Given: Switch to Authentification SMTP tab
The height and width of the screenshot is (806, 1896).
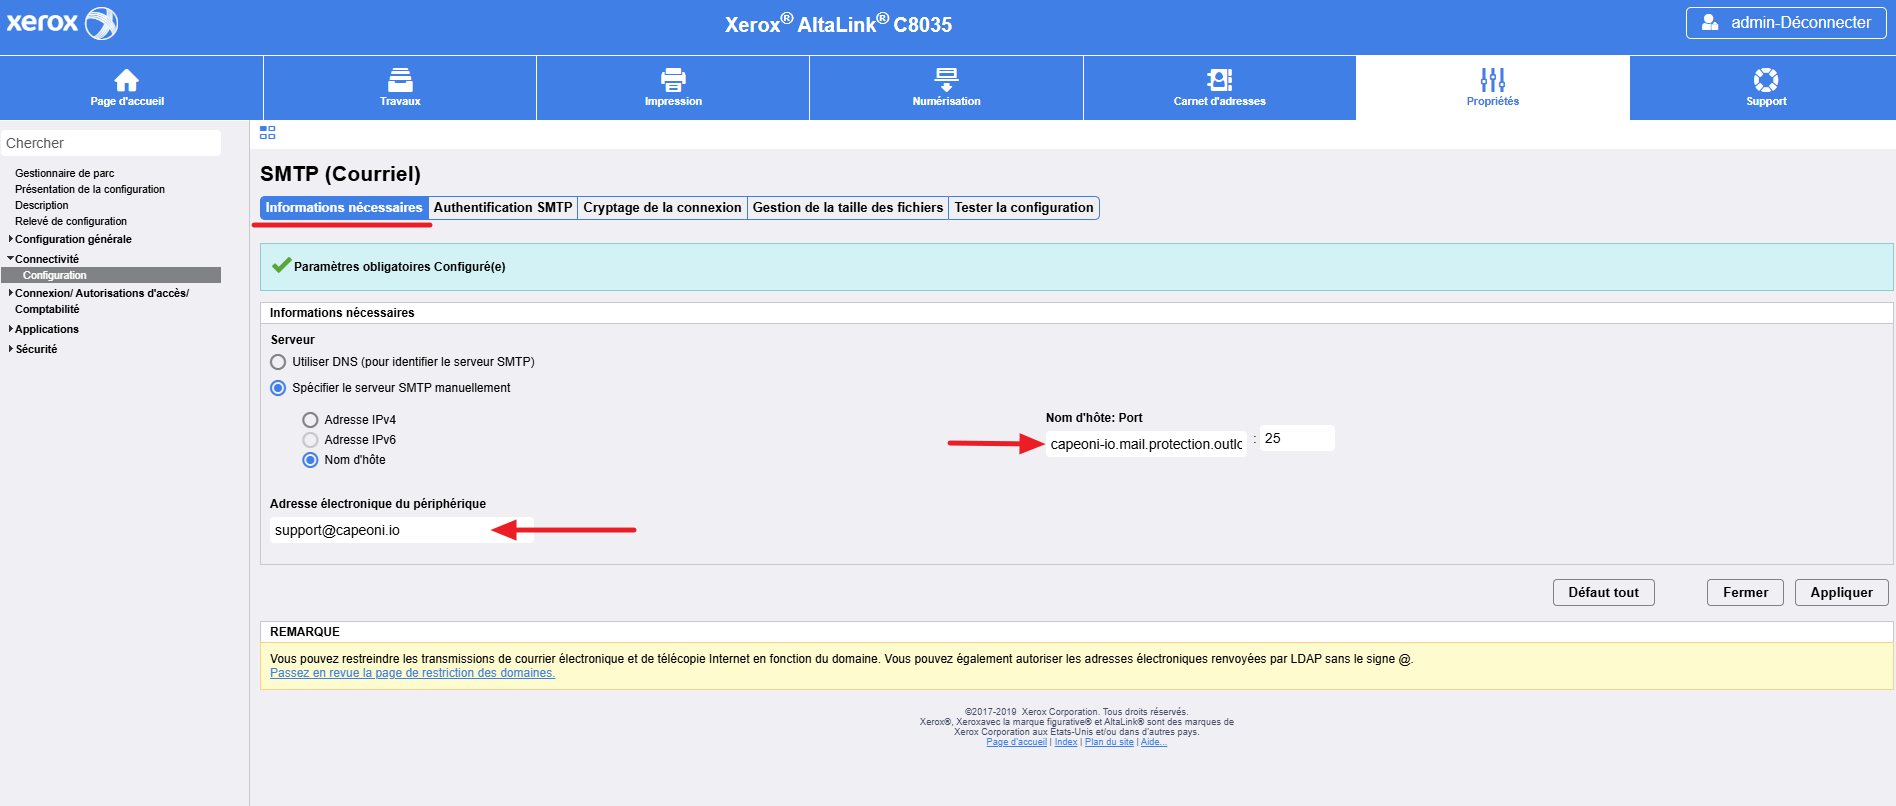Looking at the screenshot, I should point(503,208).
